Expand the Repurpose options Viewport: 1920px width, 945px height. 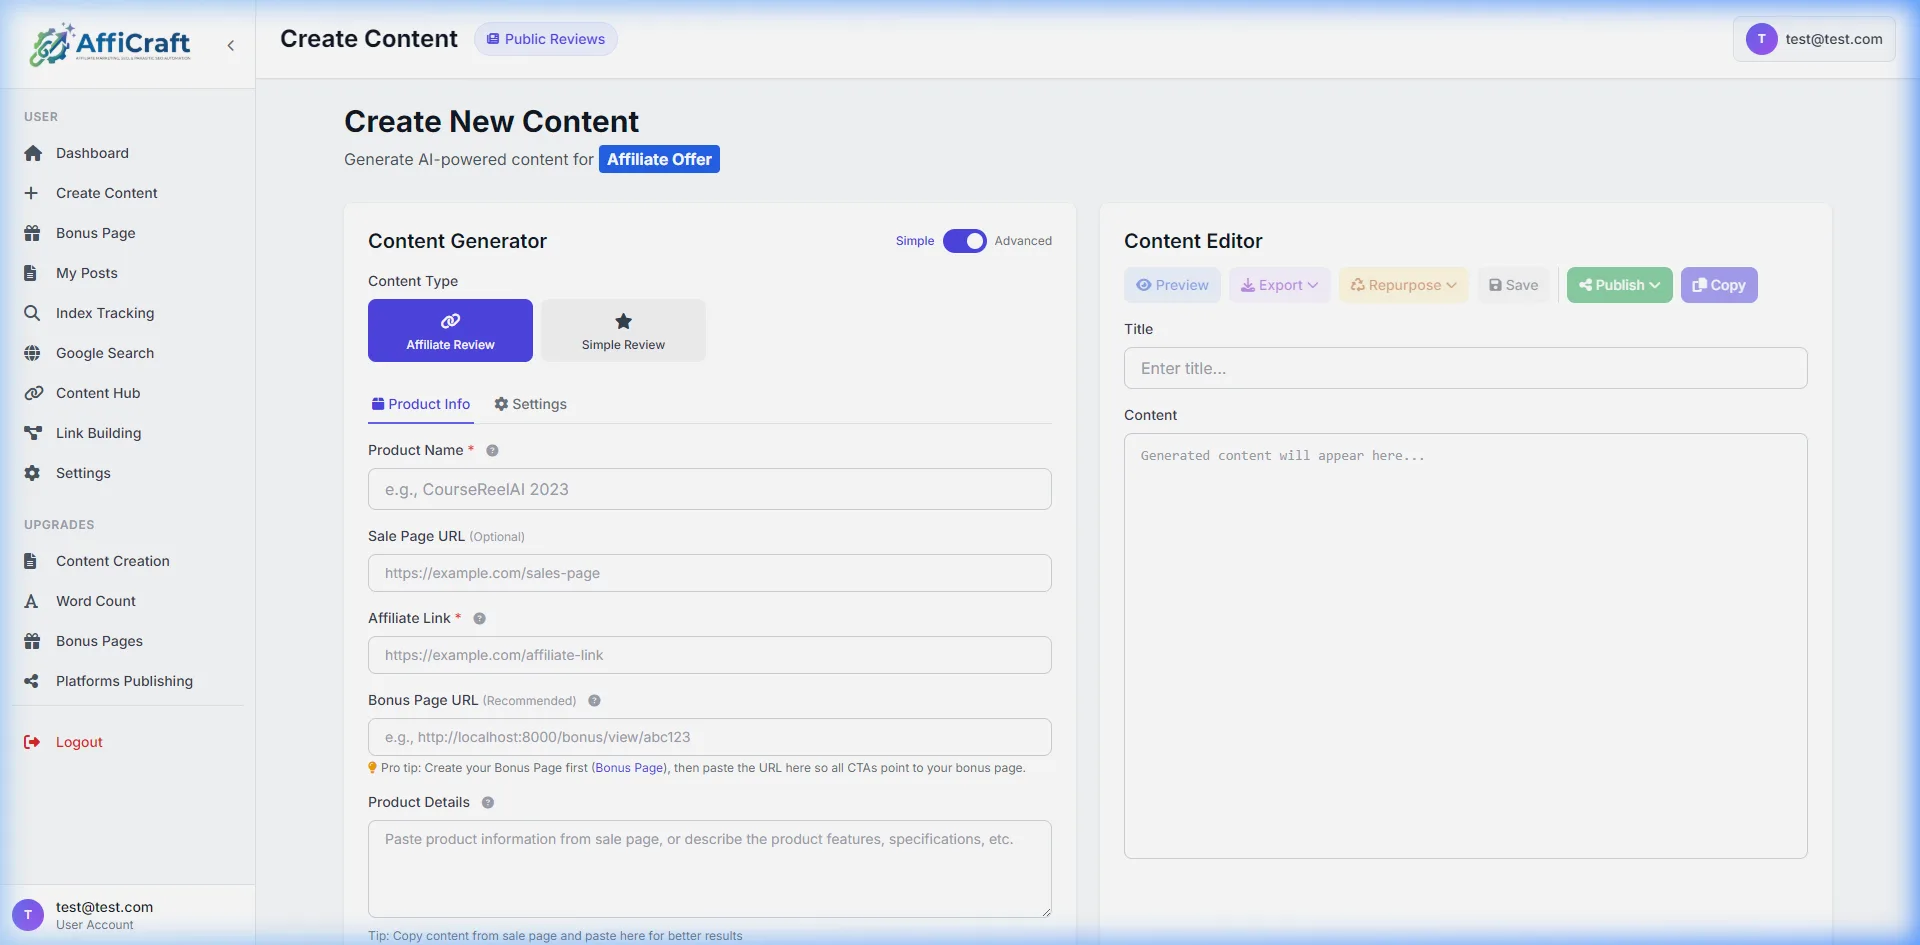(1402, 284)
